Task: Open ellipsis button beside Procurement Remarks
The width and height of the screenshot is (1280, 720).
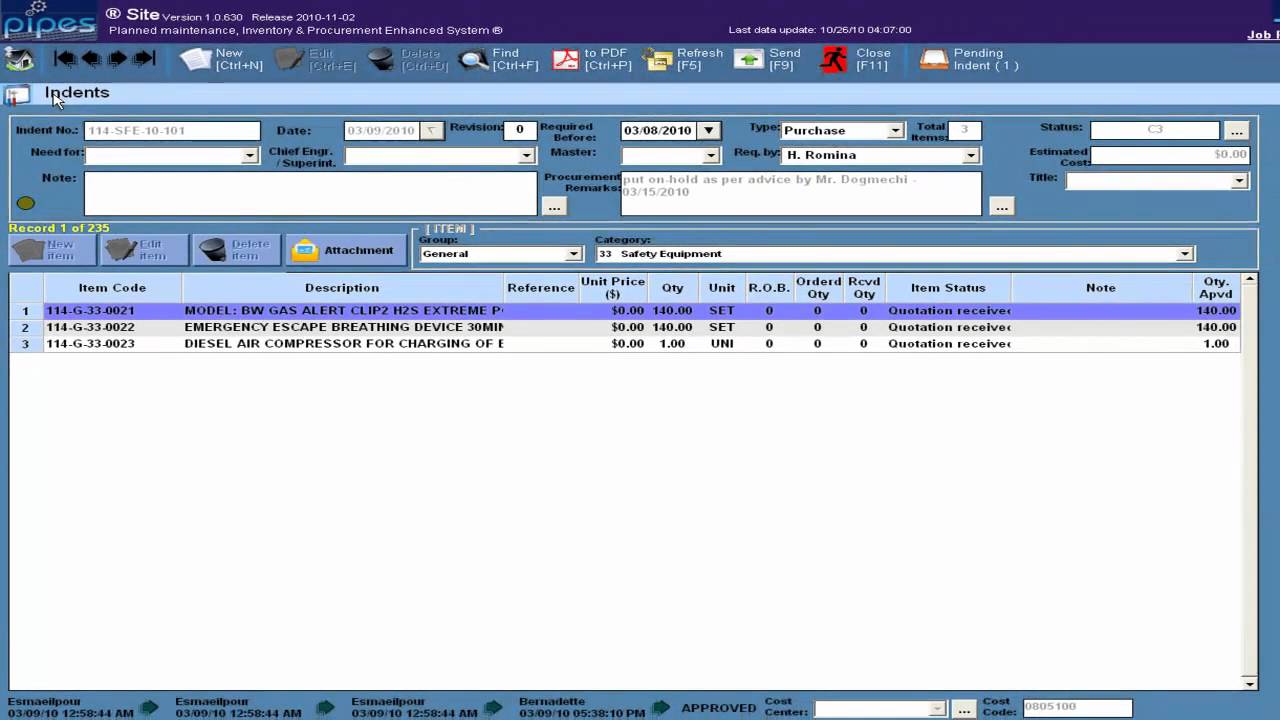Action: coord(1002,206)
